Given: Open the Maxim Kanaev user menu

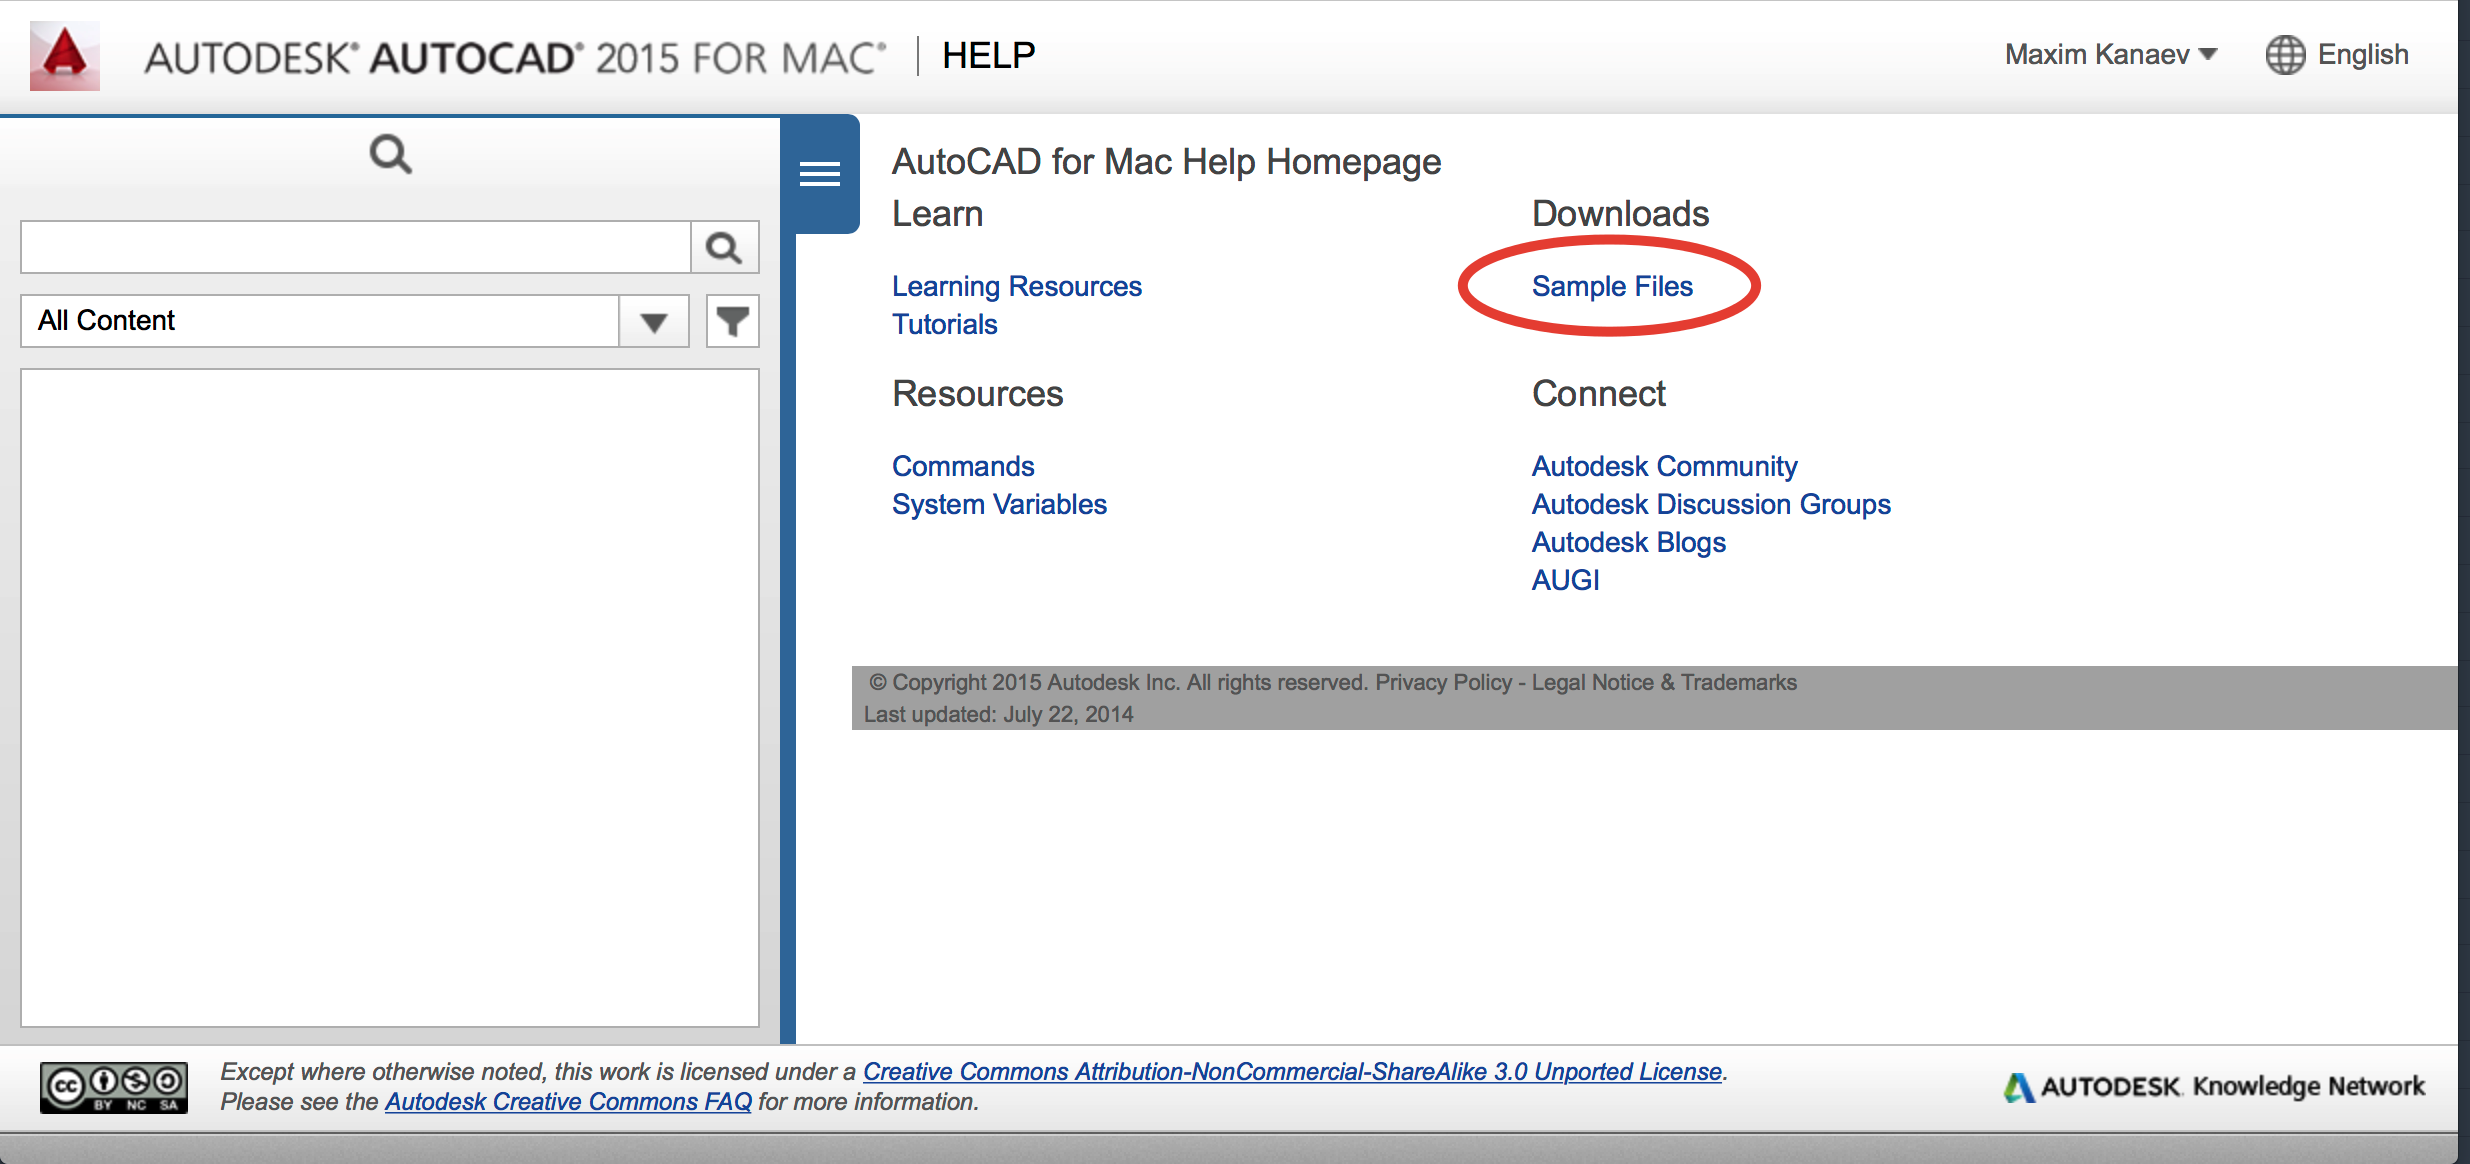Looking at the screenshot, I should point(2110,55).
